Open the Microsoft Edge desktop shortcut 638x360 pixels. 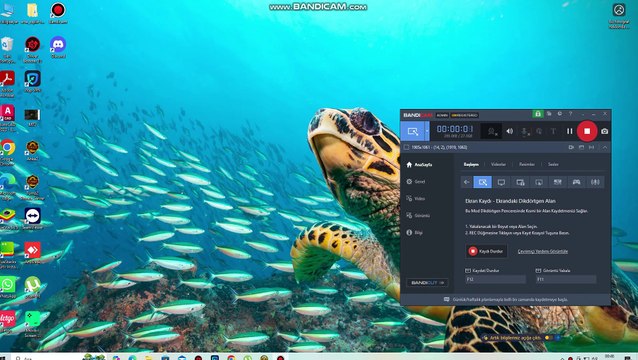7,186
